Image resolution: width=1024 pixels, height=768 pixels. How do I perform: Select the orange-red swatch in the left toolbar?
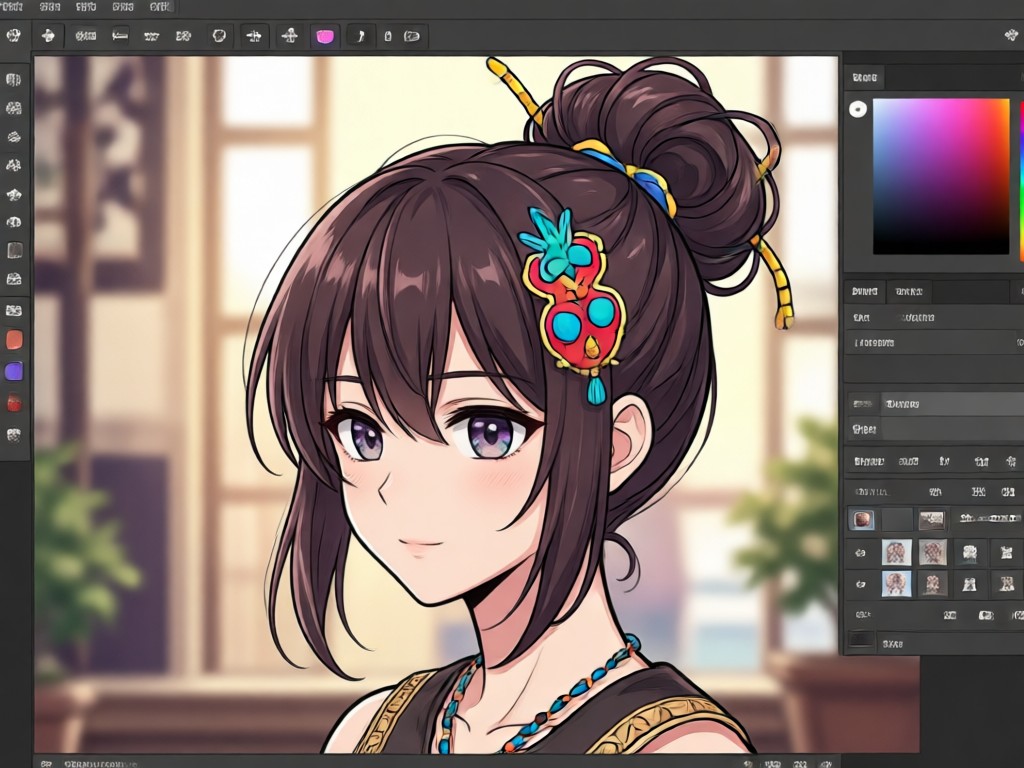[14, 340]
